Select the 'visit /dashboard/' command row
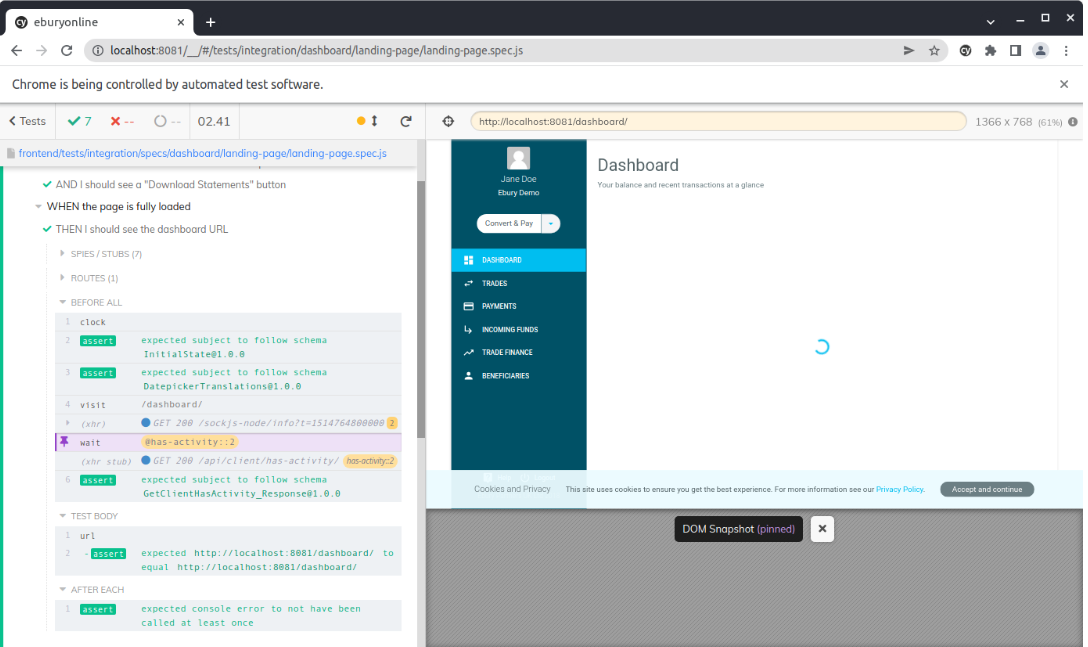This screenshot has height=647, width=1088. click(x=228, y=405)
